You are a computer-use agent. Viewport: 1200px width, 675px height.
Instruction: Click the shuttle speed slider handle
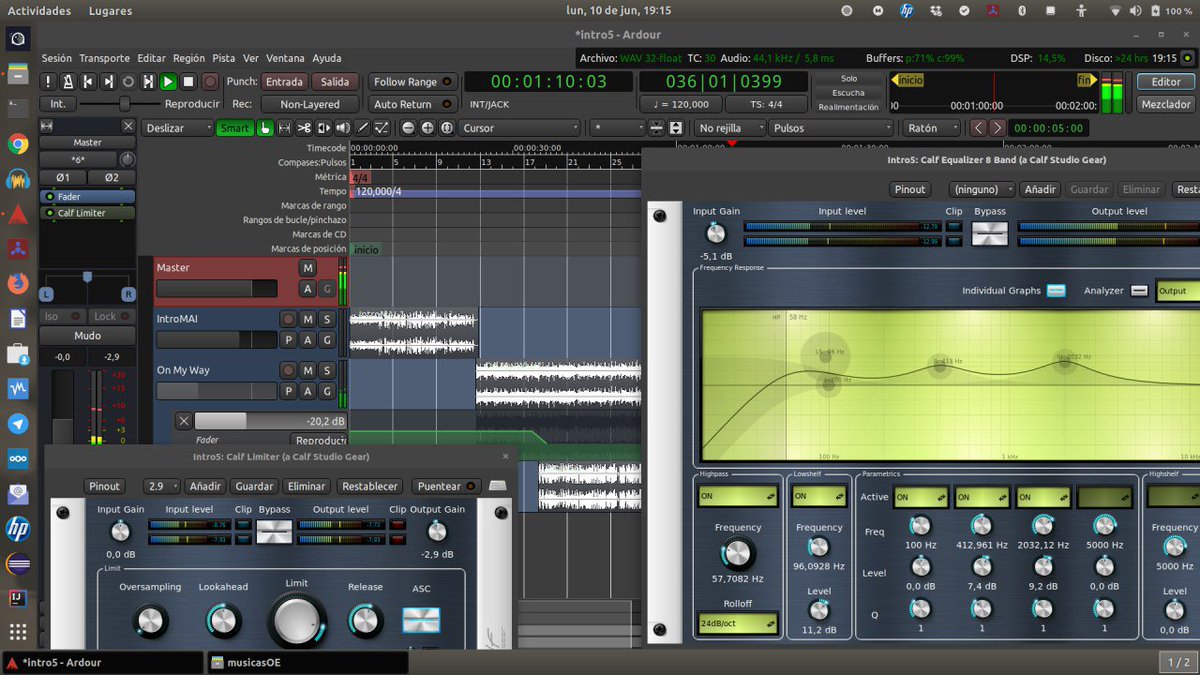click(125, 104)
